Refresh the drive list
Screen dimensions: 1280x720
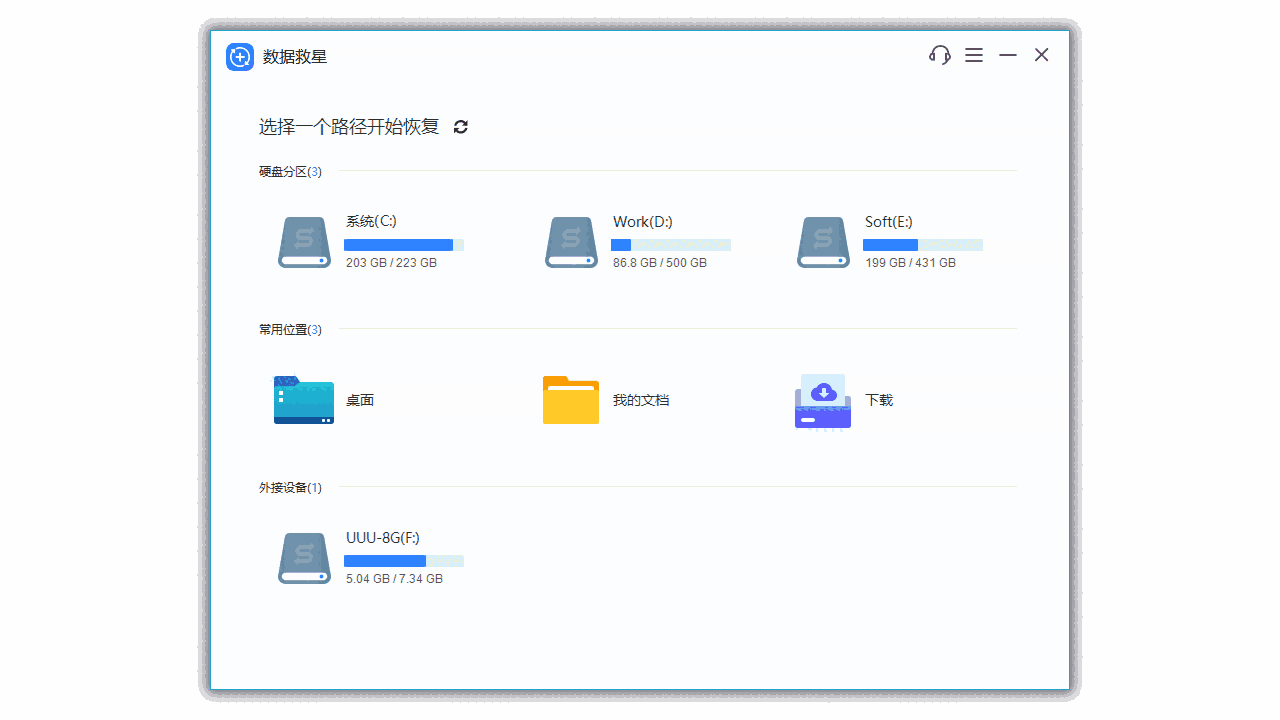tap(460, 127)
